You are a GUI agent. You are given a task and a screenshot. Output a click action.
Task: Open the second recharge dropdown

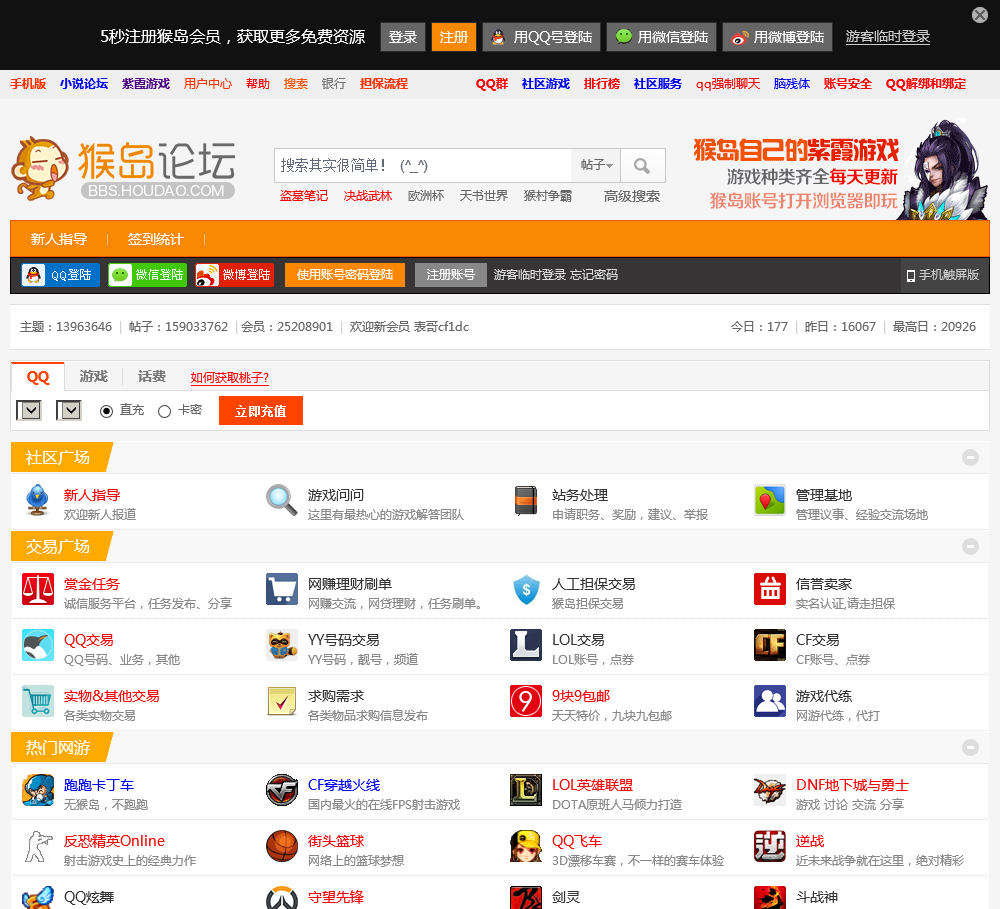(69, 410)
